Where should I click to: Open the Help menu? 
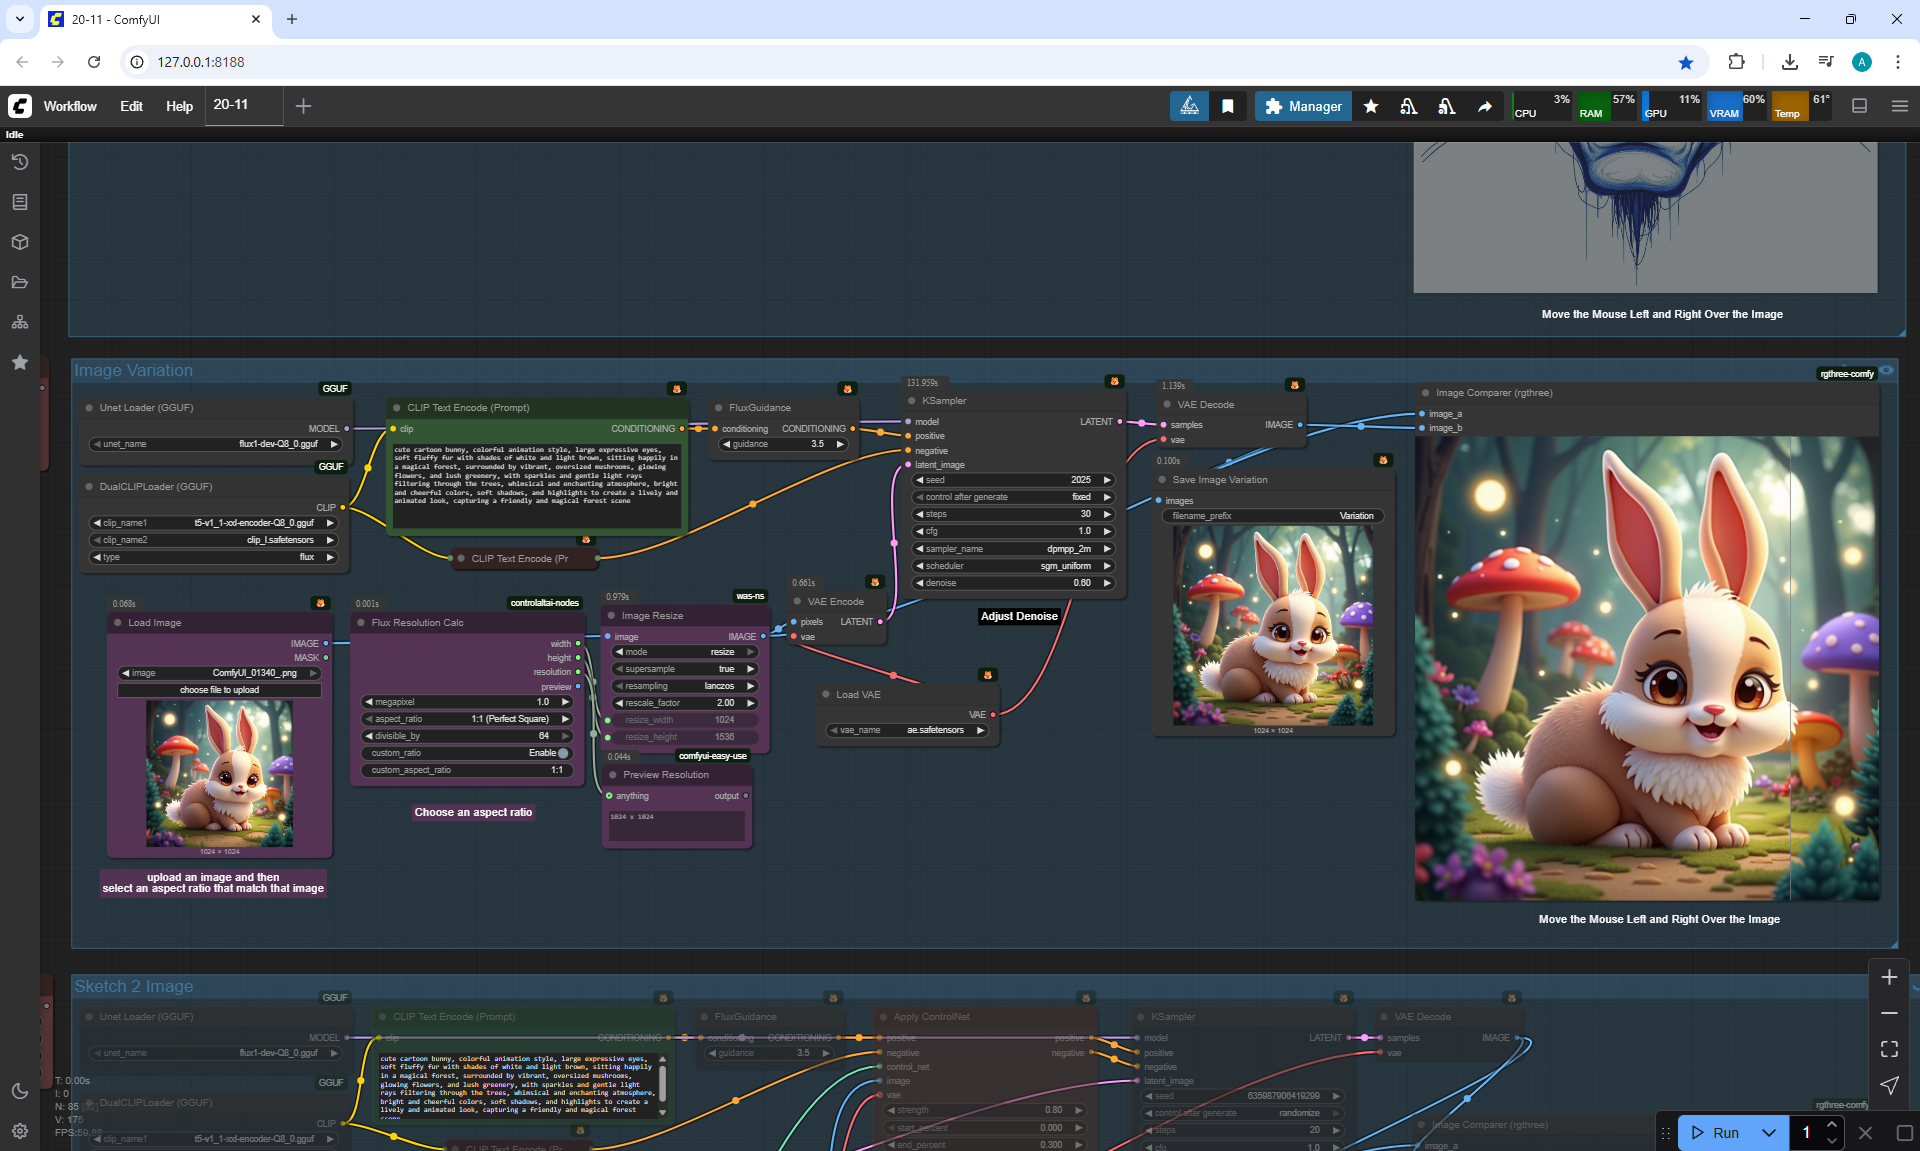[179, 106]
